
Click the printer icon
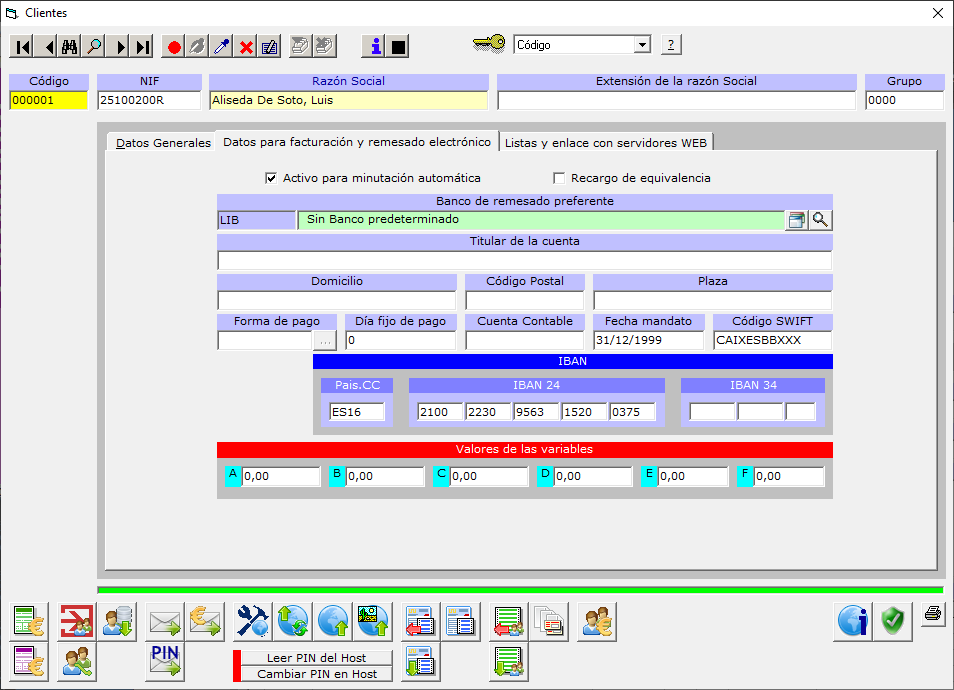point(932,614)
